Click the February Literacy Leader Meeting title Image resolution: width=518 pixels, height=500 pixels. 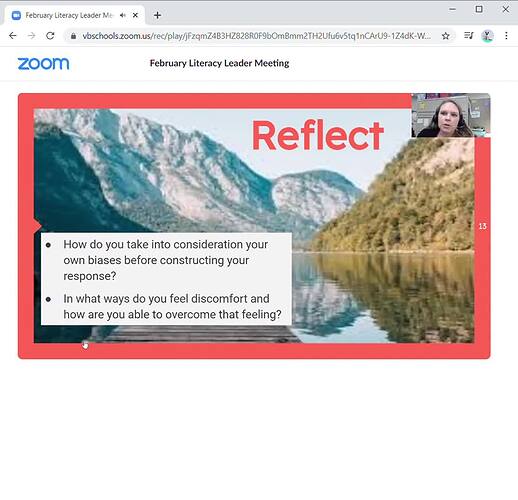(x=219, y=63)
